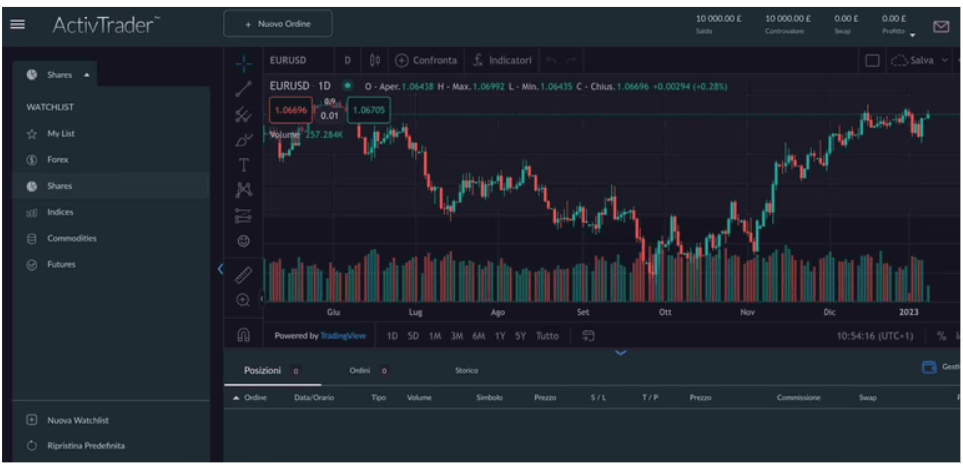Switch to the Storico tab
This screenshot has height=466, width=963.
pyautogui.click(x=466, y=371)
